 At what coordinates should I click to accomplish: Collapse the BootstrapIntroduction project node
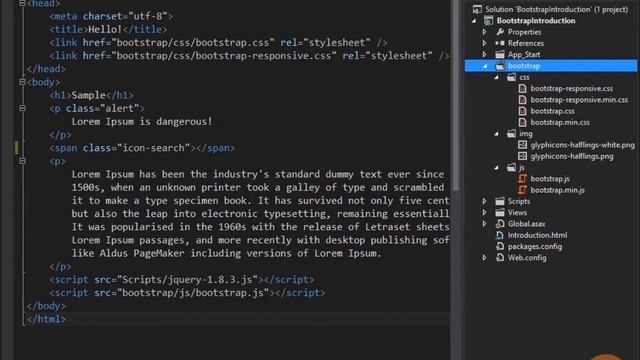pos(474,21)
